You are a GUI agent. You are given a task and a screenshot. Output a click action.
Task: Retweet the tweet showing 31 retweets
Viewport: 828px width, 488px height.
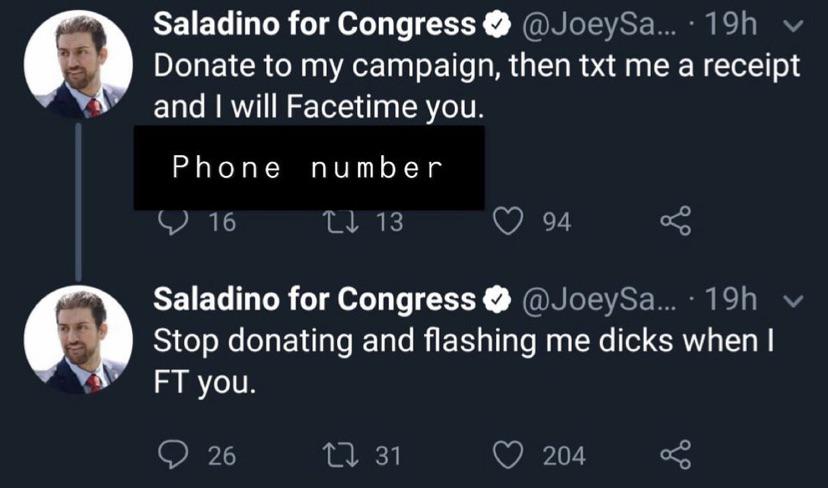tap(339, 456)
